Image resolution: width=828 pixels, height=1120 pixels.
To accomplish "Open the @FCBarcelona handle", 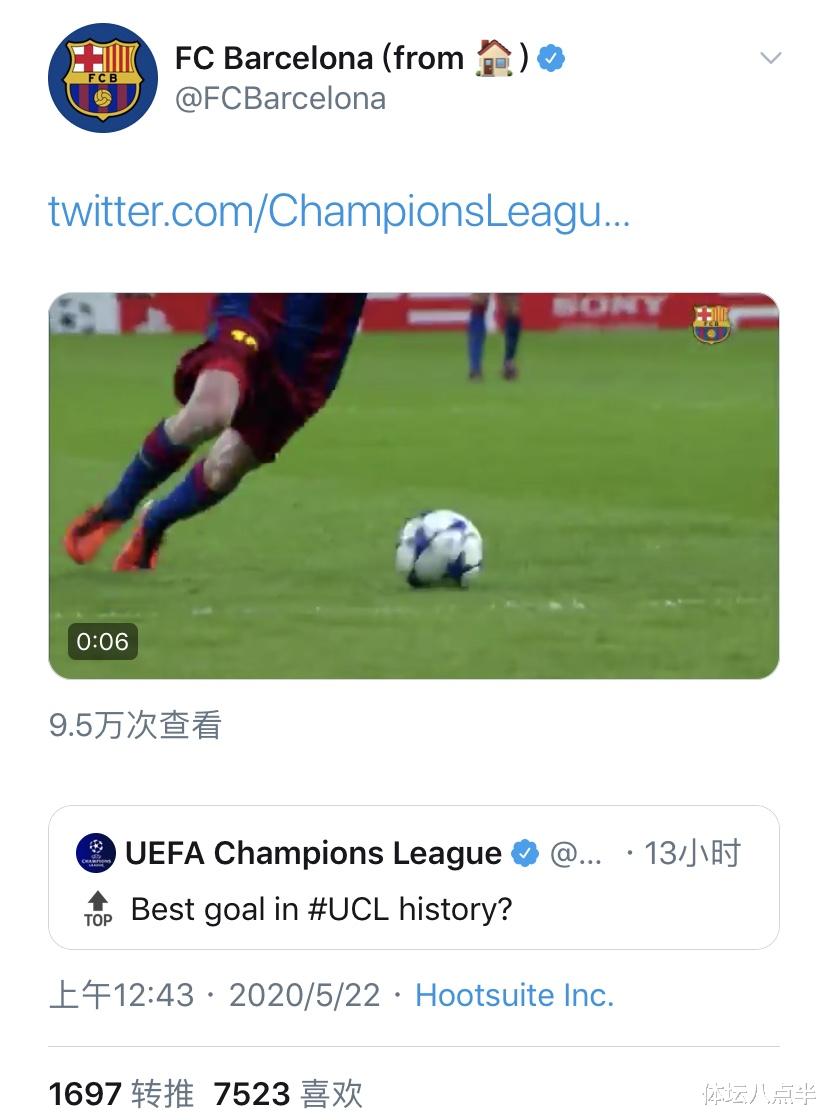I will (x=280, y=99).
